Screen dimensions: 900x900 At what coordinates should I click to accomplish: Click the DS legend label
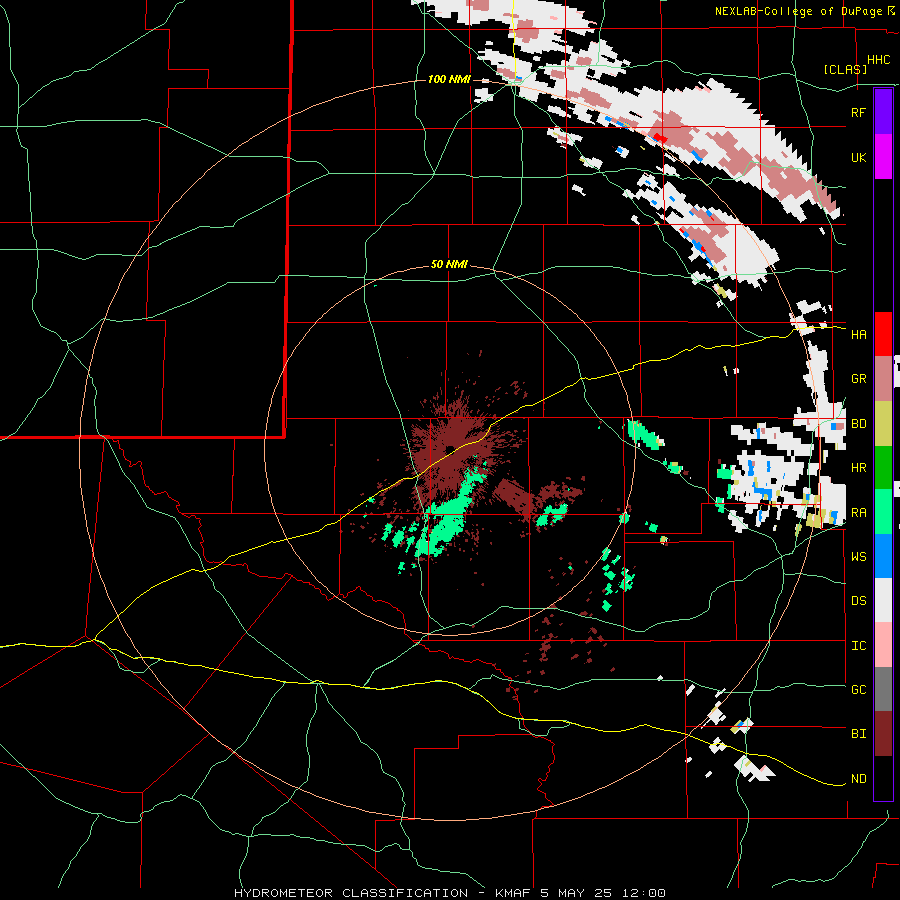pos(858,601)
